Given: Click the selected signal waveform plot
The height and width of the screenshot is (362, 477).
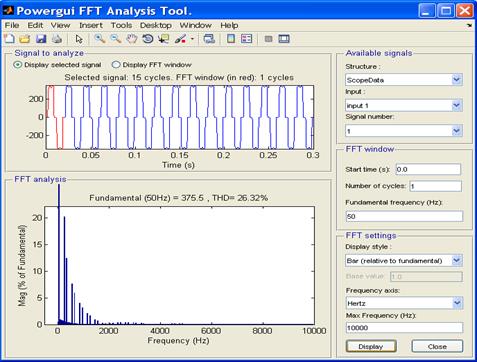Looking at the screenshot, I should (180, 117).
